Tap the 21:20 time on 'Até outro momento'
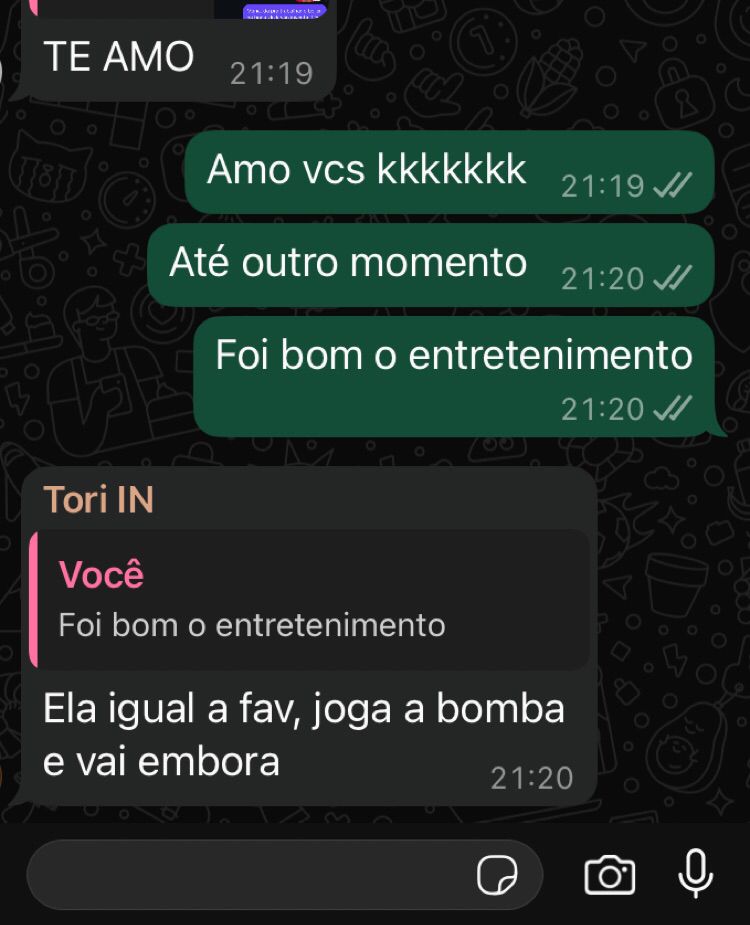This screenshot has height=925, width=750. pos(602,278)
